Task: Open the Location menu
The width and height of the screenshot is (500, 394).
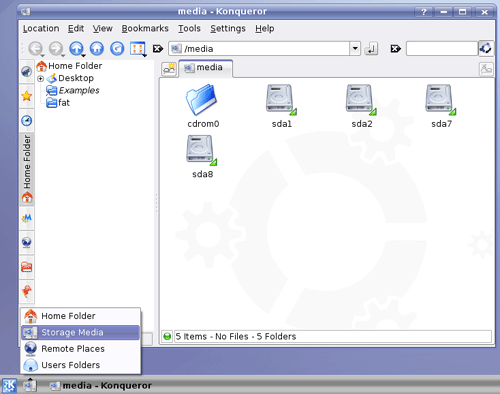Action: [41, 29]
